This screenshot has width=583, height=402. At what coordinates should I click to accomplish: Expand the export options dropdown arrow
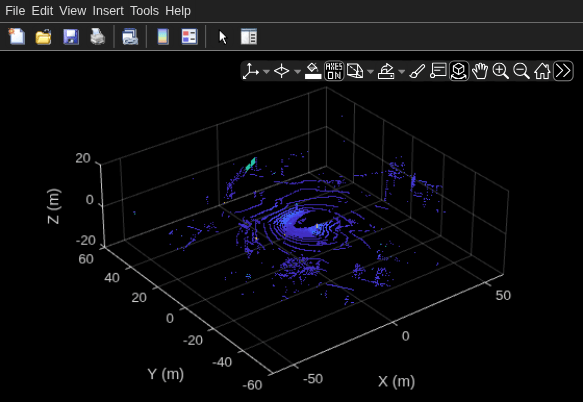pos(402,71)
